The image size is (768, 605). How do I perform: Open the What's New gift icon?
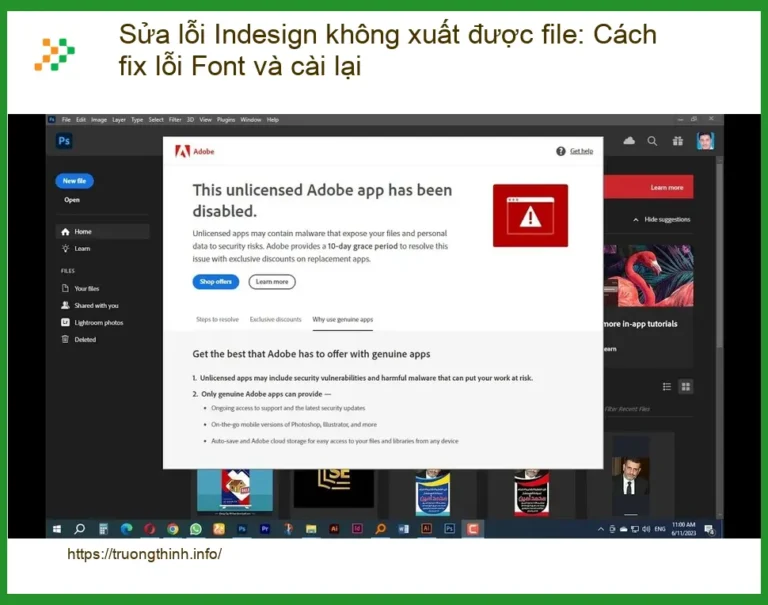[x=678, y=141]
